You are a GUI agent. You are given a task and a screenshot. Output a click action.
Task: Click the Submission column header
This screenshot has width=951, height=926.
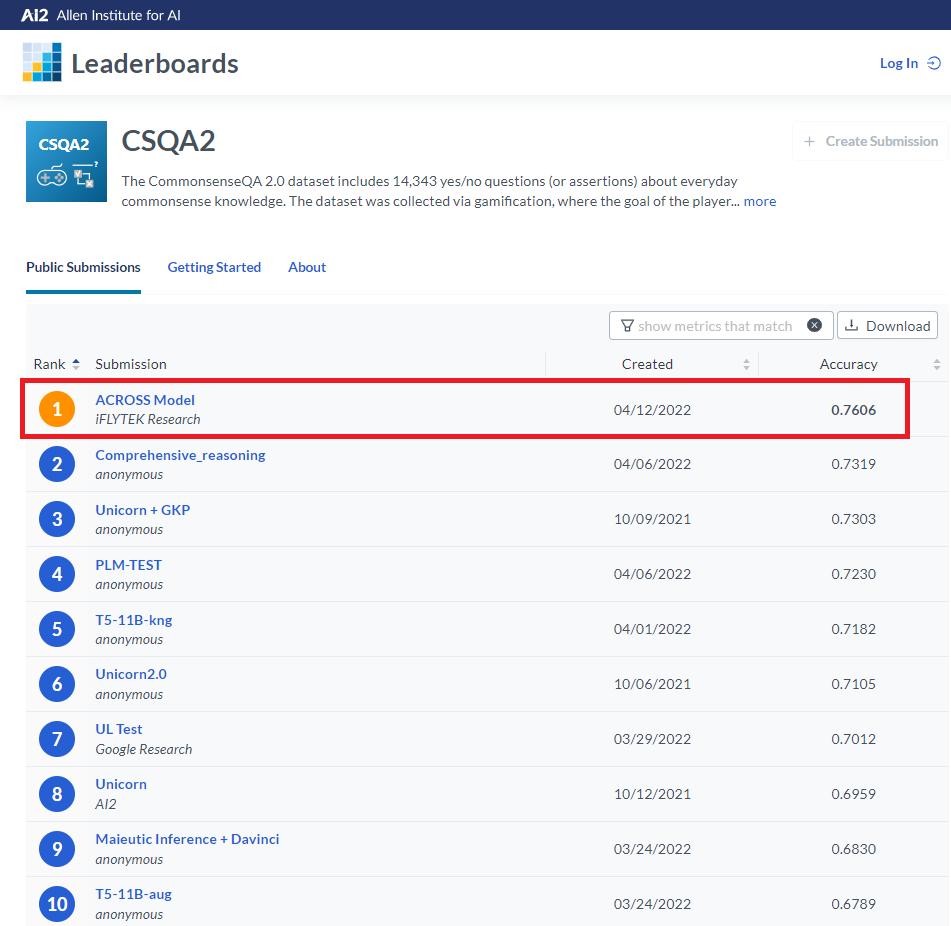(131, 364)
